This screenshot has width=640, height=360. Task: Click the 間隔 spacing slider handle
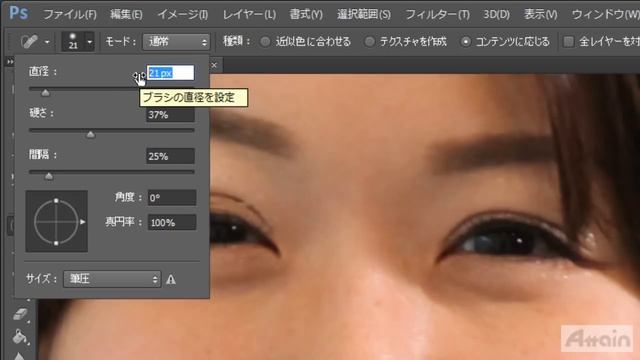coord(49,176)
